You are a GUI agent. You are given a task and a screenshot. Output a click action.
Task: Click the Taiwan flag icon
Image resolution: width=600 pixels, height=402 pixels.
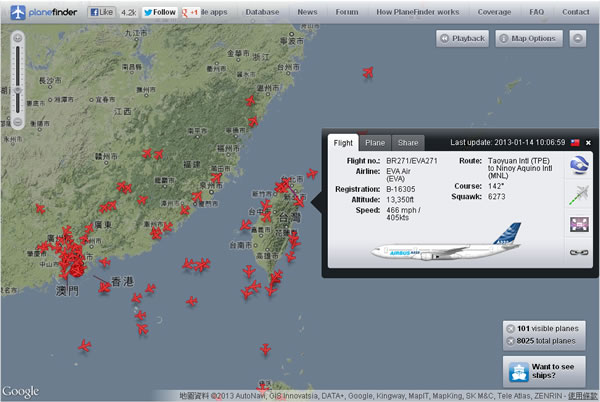tap(575, 143)
